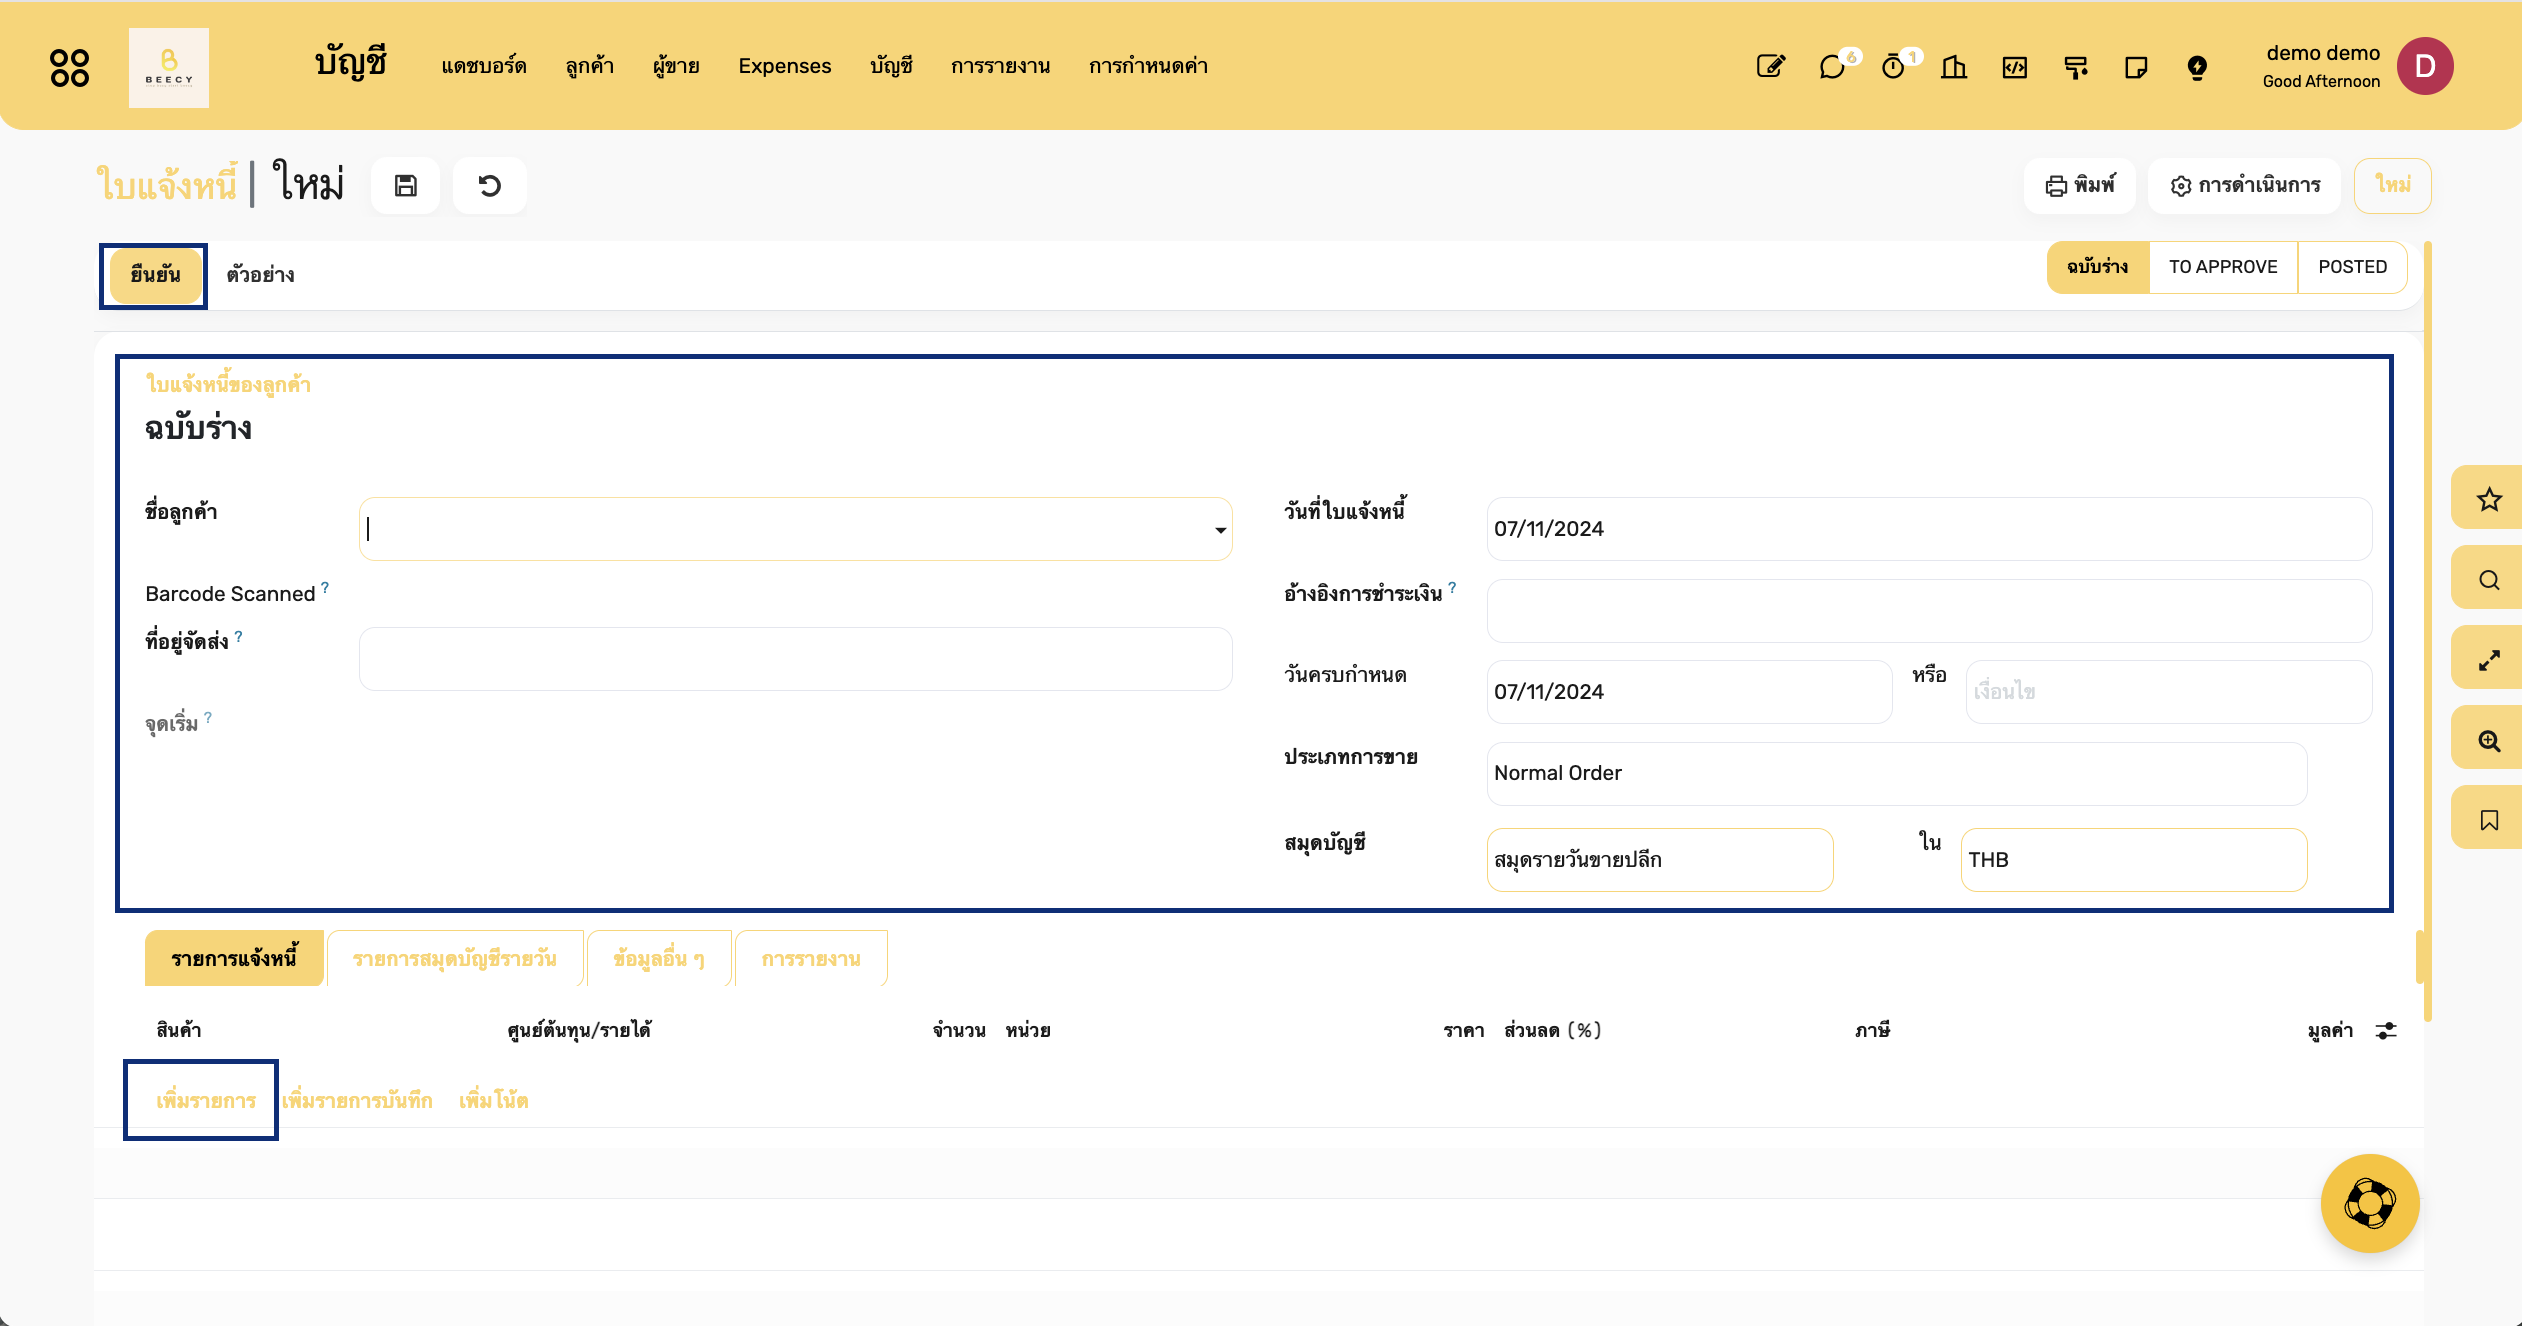The width and height of the screenshot is (2522, 1326).
Task: Switch to ข้อมูลอื่น ๆ tab
Action: tap(659, 958)
